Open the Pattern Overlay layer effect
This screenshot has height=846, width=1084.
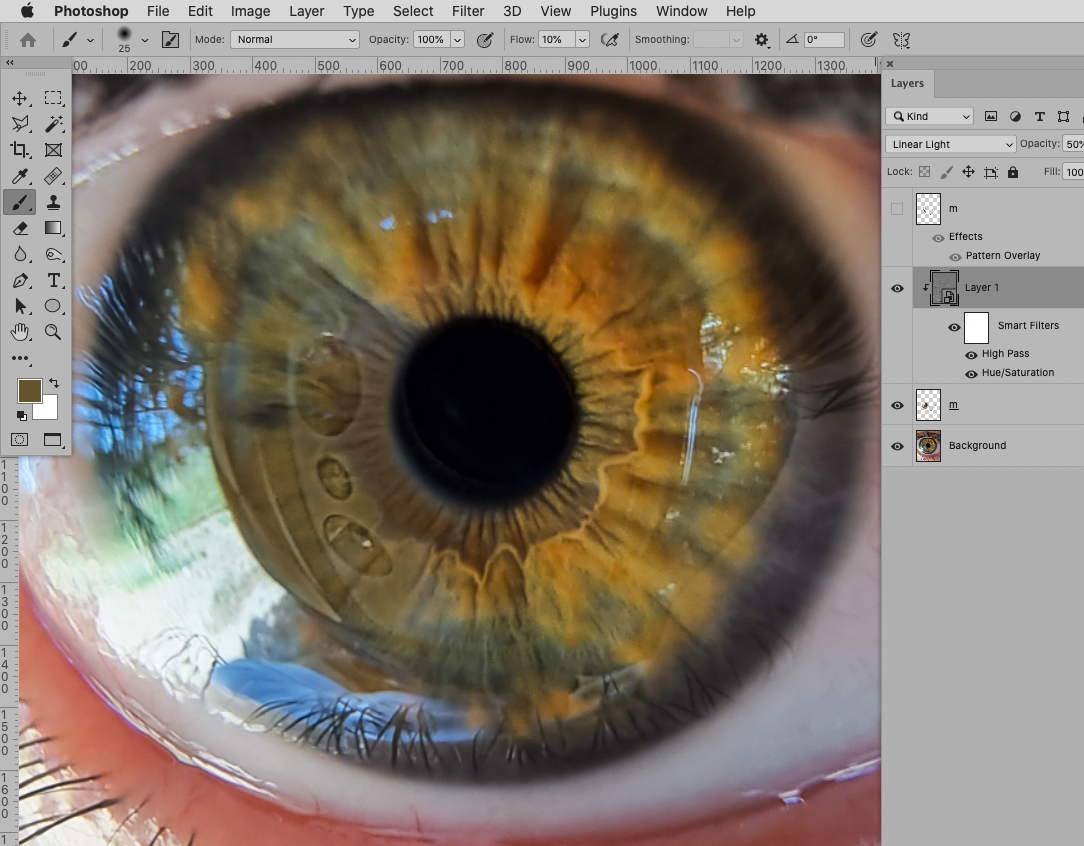pyautogui.click(x=1000, y=255)
